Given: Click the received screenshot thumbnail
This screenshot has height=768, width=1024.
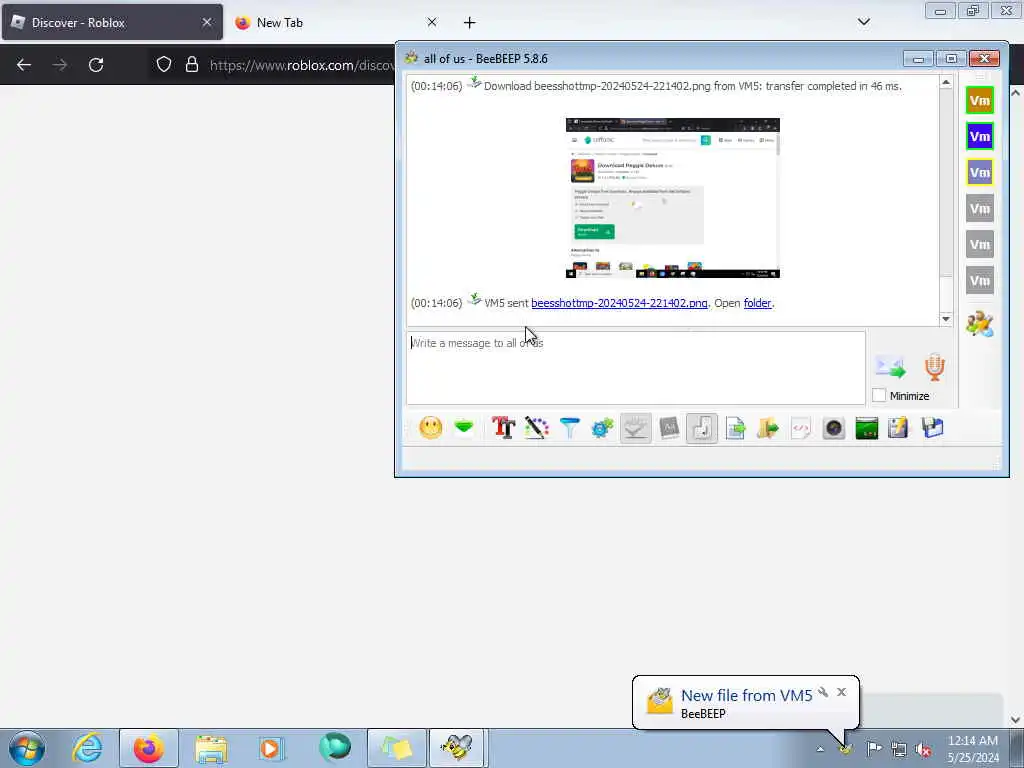Looking at the screenshot, I should [673, 198].
